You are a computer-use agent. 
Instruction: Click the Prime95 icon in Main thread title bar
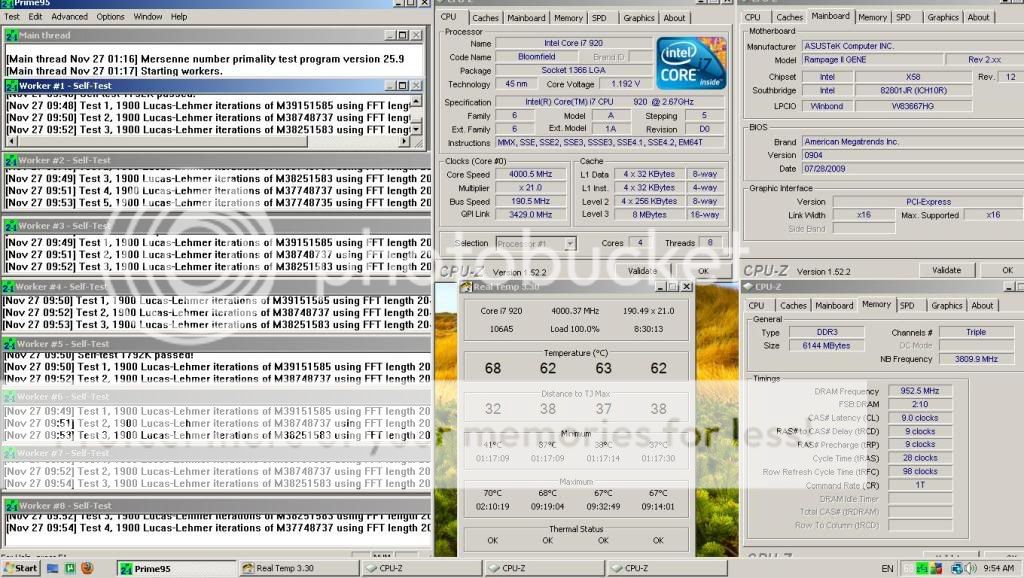tap(11, 36)
